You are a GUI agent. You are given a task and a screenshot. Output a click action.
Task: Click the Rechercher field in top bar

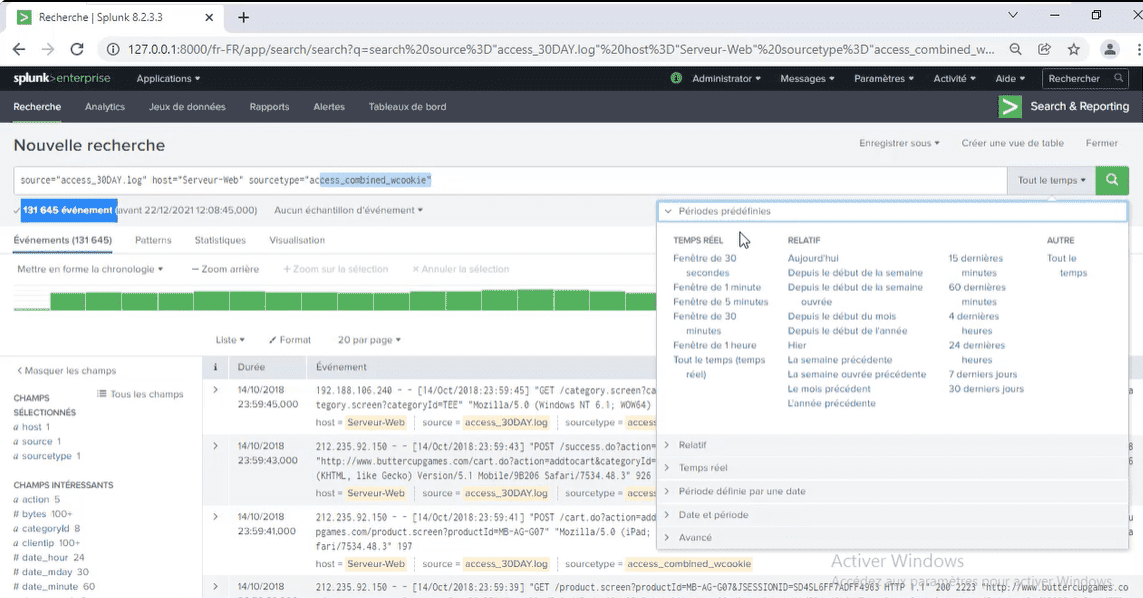(1085, 78)
